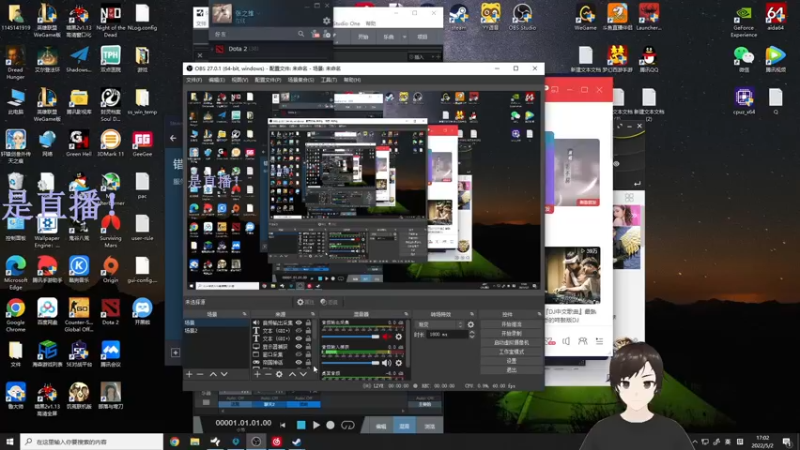Open OBS Studio desktop shortcut
This screenshot has height=450, width=800.
click(x=522, y=17)
